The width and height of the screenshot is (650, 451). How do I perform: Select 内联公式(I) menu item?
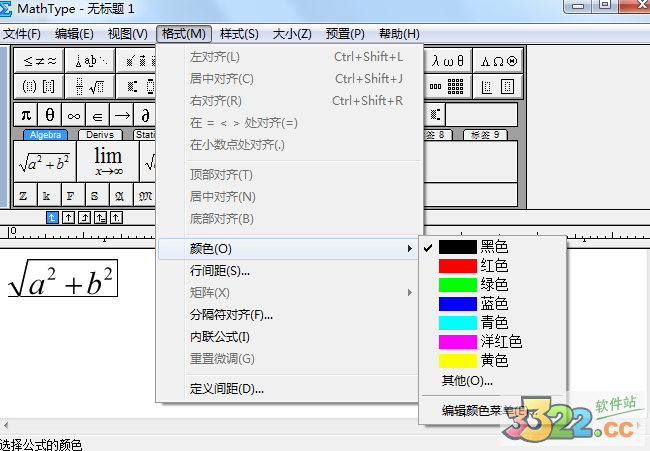288,337
